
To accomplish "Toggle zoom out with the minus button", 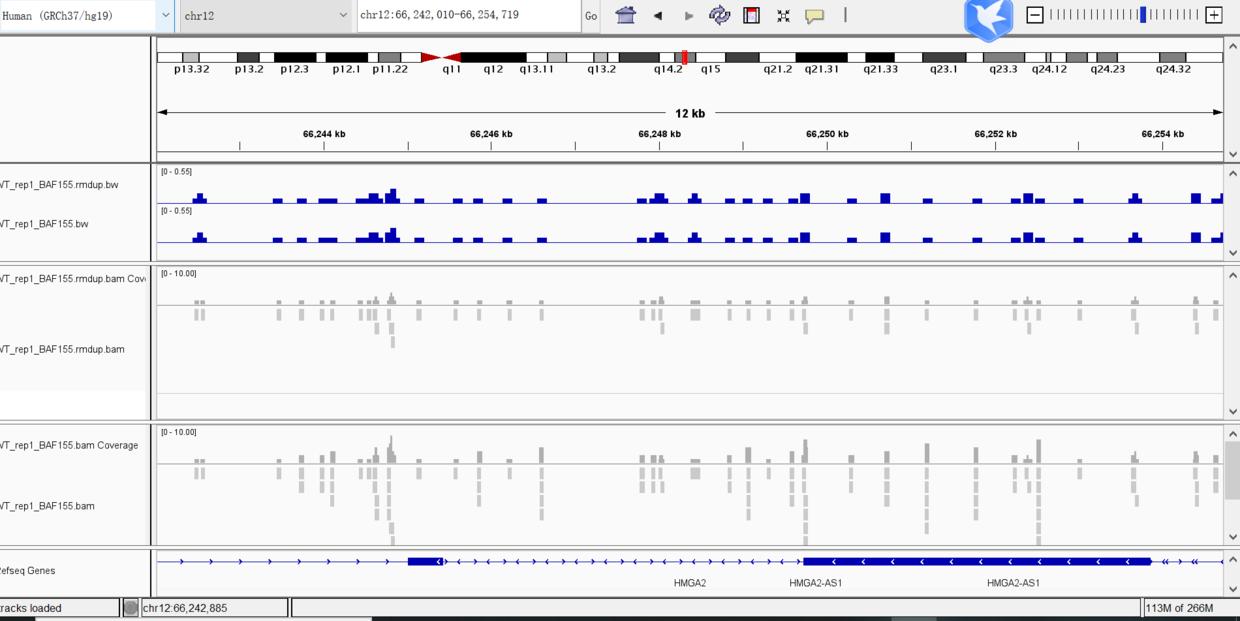I will (x=1033, y=16).
